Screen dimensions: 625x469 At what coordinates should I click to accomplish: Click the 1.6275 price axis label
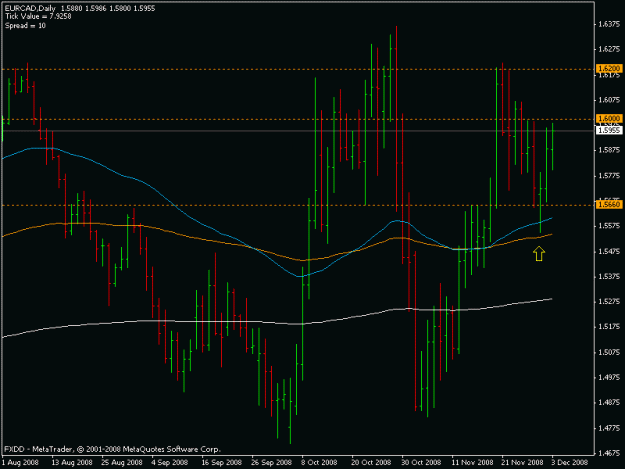coord(609,49)
